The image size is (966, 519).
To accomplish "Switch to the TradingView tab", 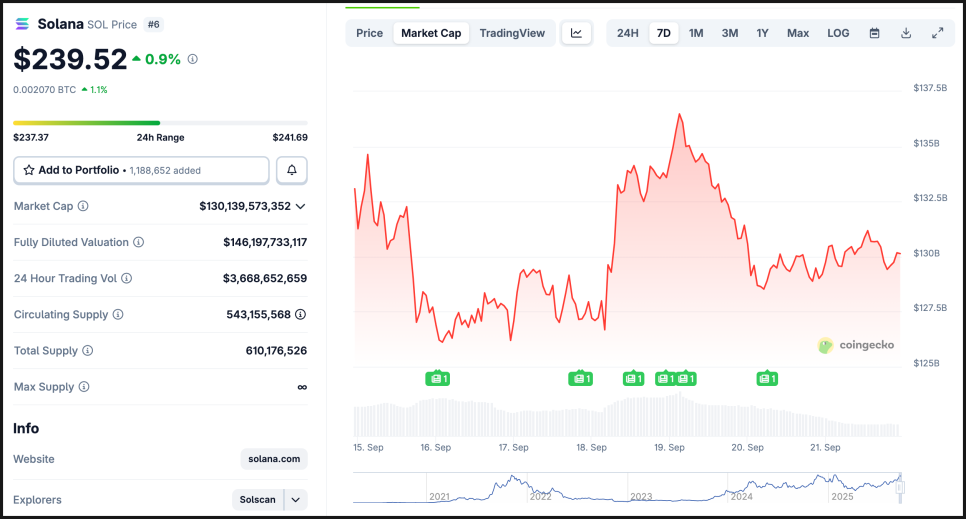I will [512, 33].
